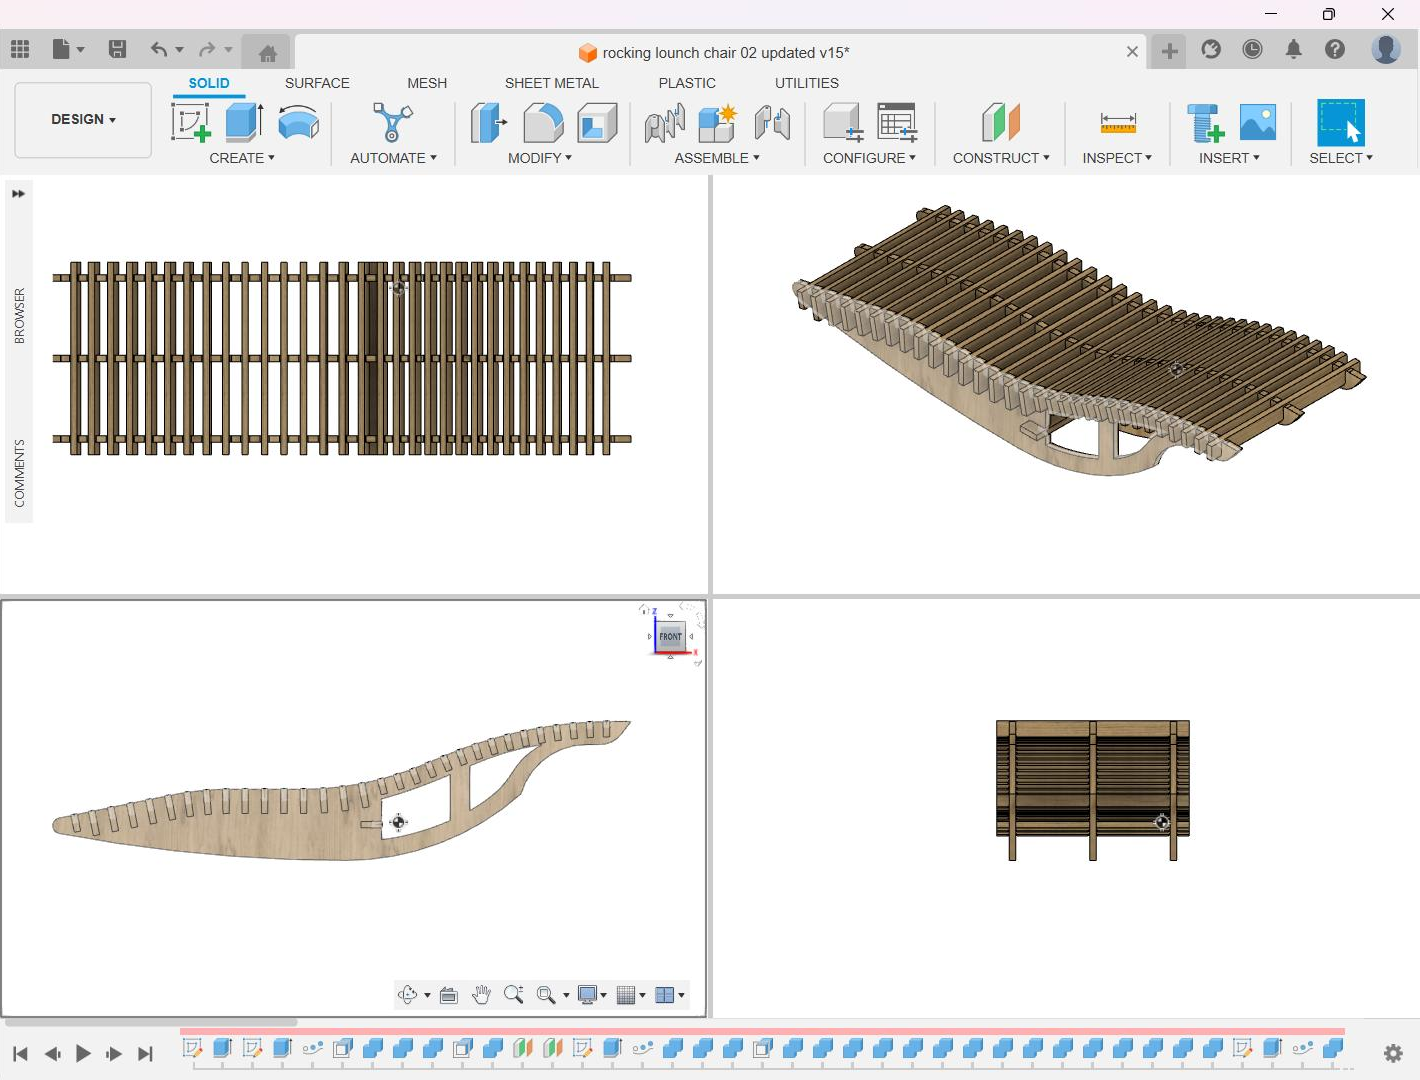
Task: Choose the Fillet tool icon
Action: pos(543,123)
